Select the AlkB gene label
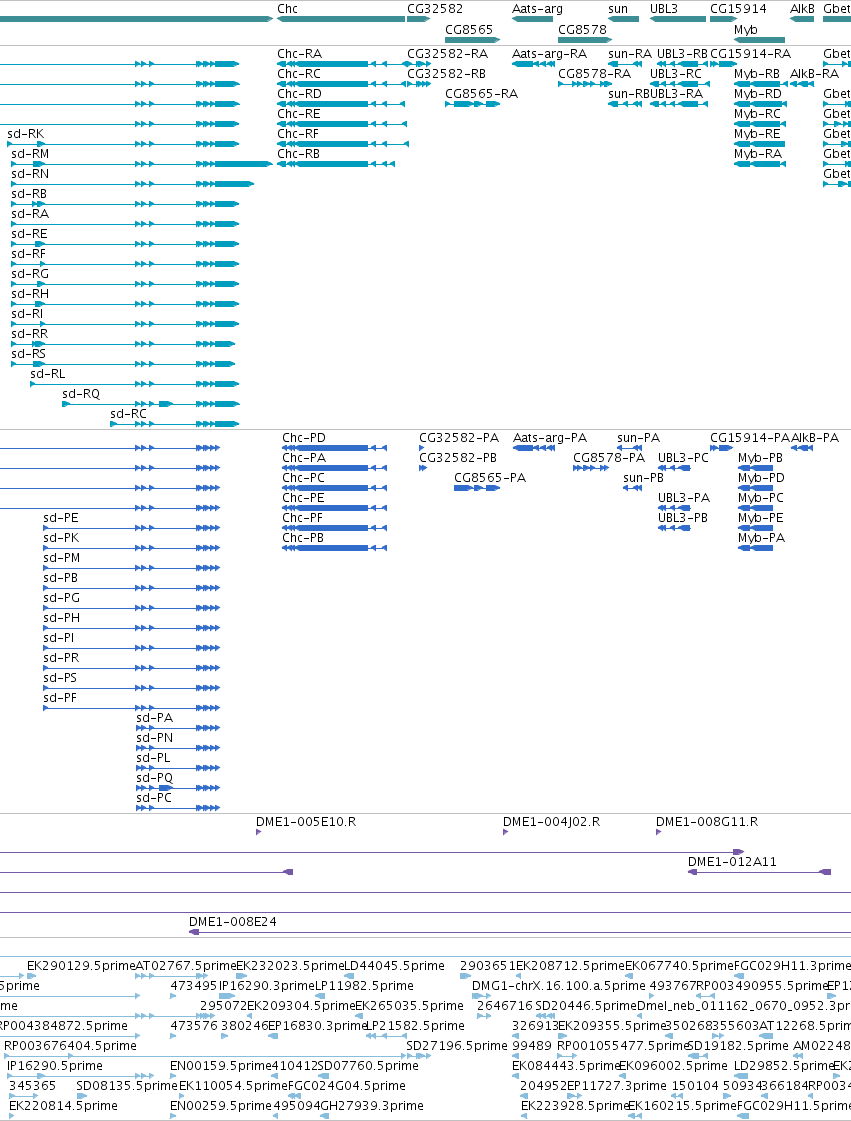The height and width of the screenshot is (1121, 851). click(802, 9)
